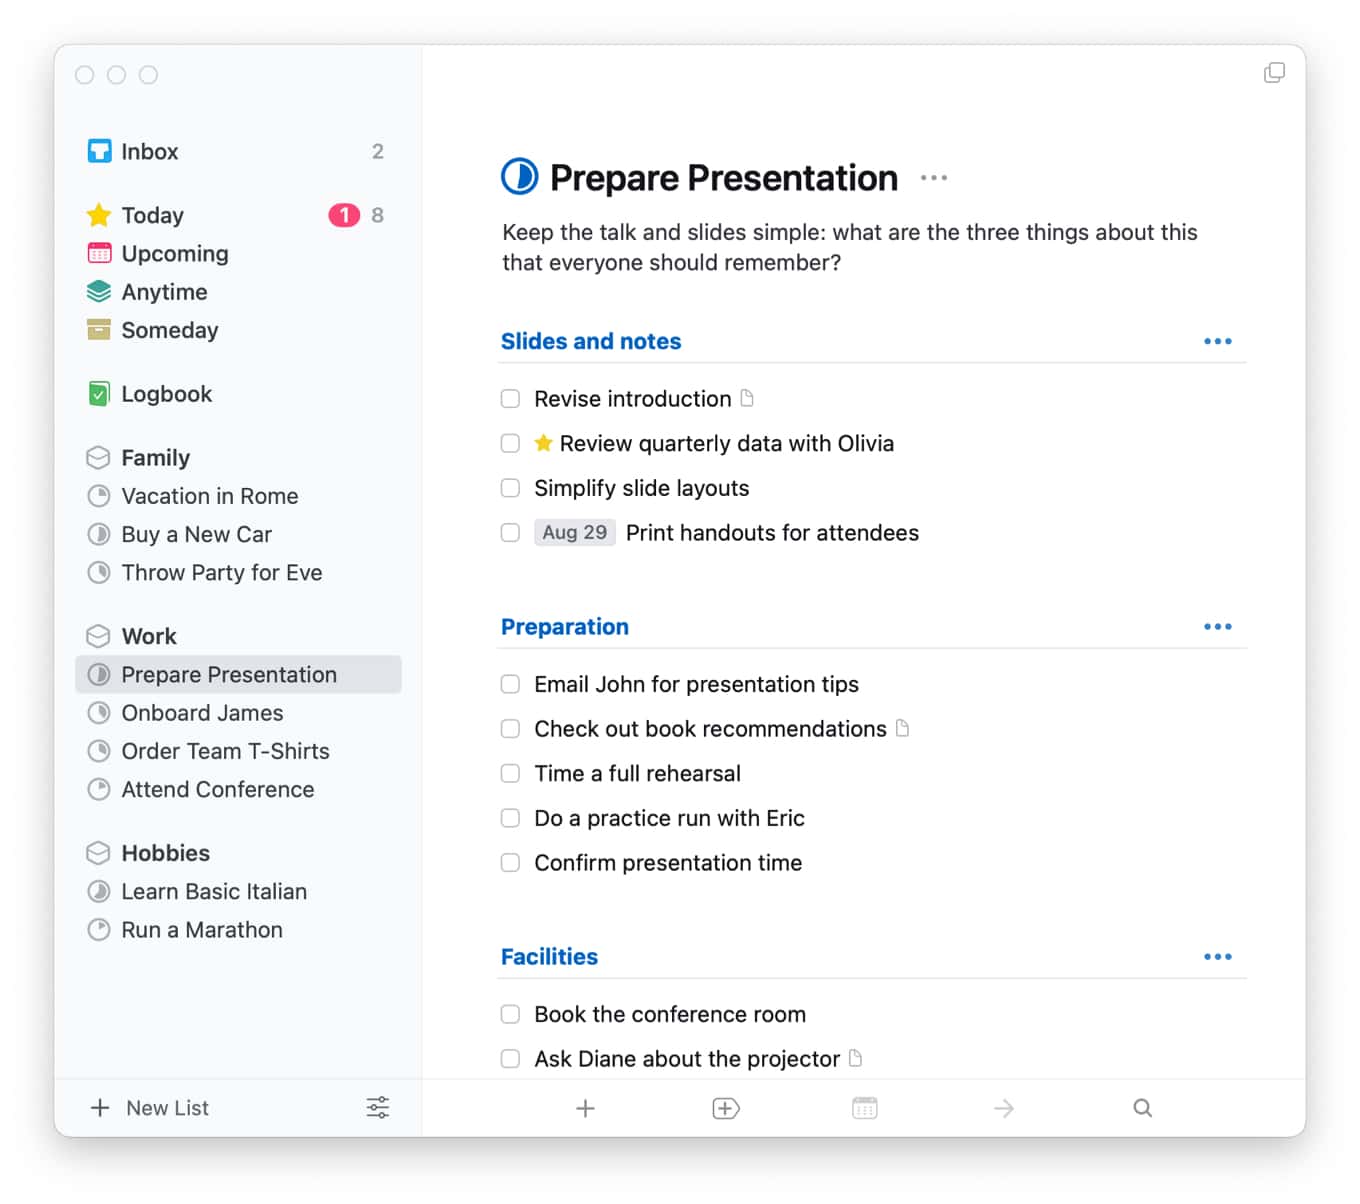This screenshot has width=1360, height=1204.
Task: Check off Do a practice run with Eric
Action: 511,818
